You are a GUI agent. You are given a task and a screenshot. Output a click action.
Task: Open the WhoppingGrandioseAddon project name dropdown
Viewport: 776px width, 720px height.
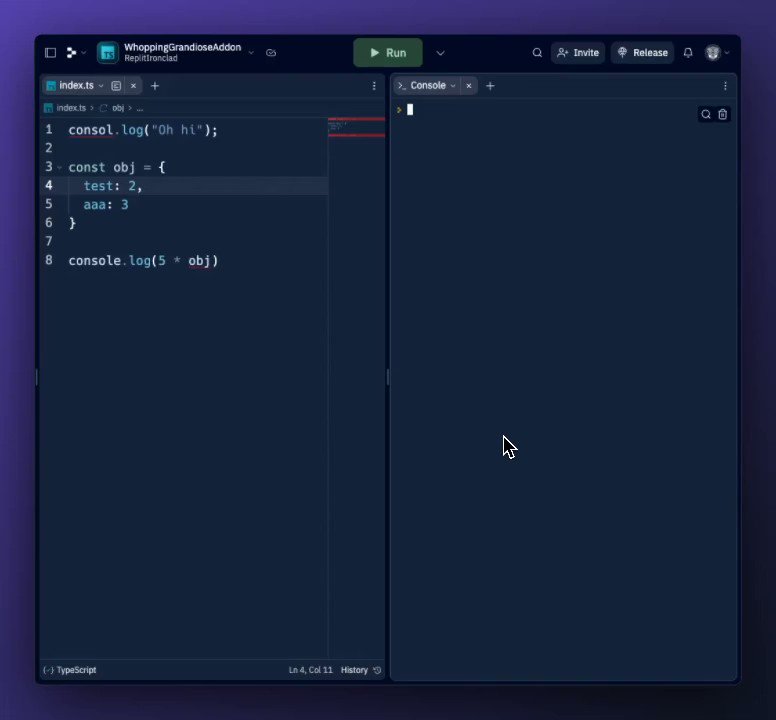(x=251, y=52)
